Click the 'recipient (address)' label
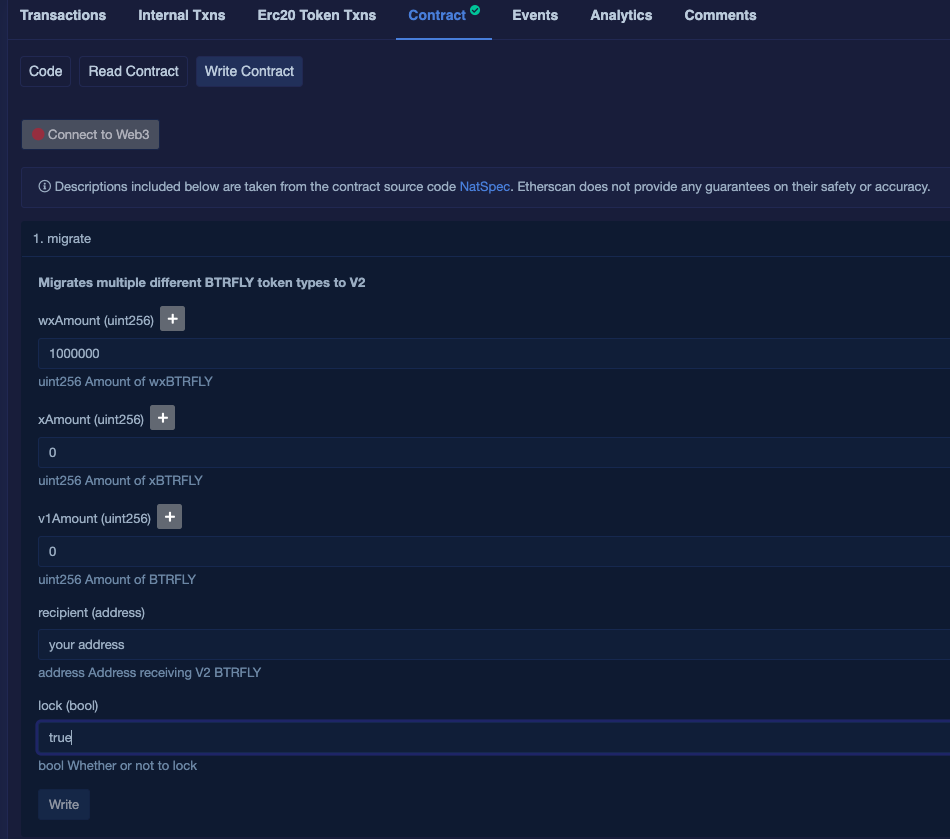 pyautogui.click(x=91, y=612)
